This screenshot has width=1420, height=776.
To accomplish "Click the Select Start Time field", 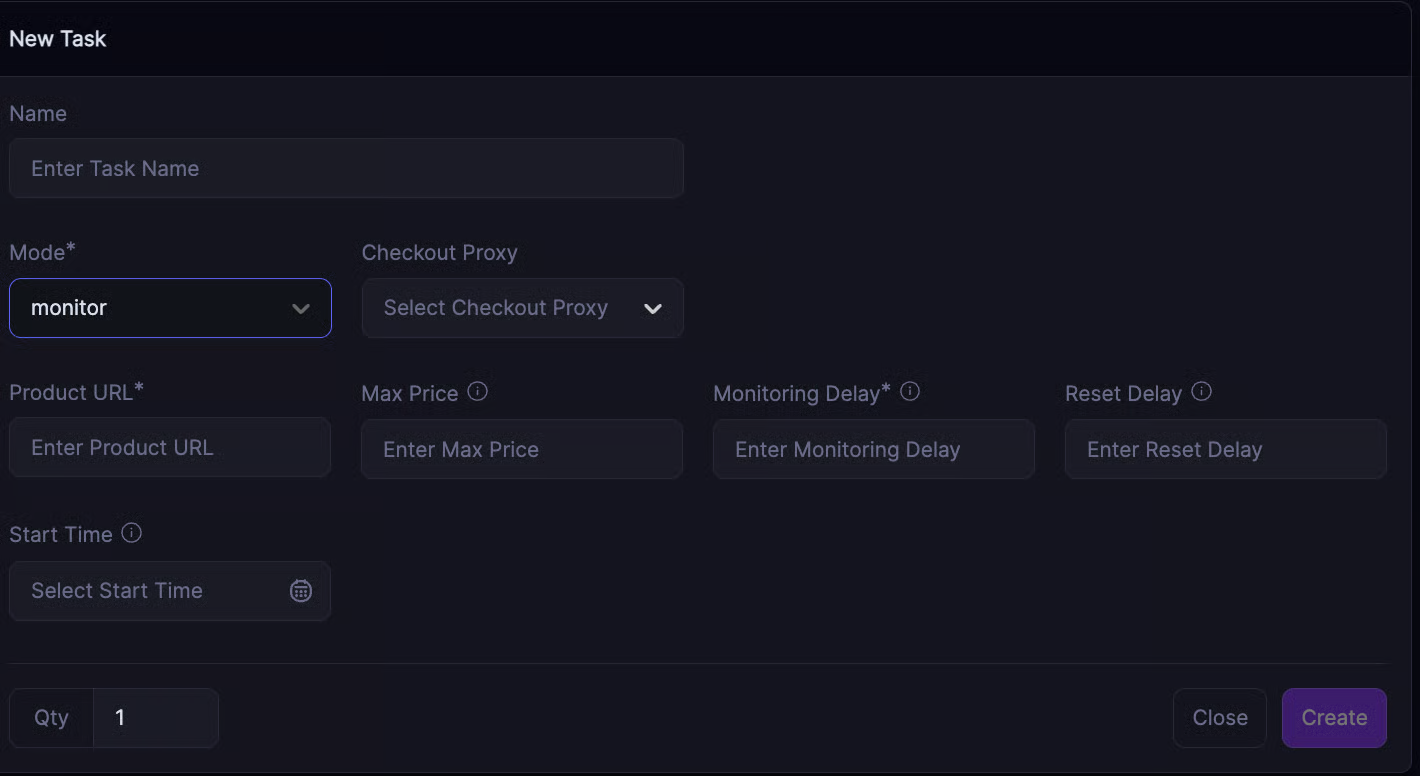I will (x=150, y=591).
